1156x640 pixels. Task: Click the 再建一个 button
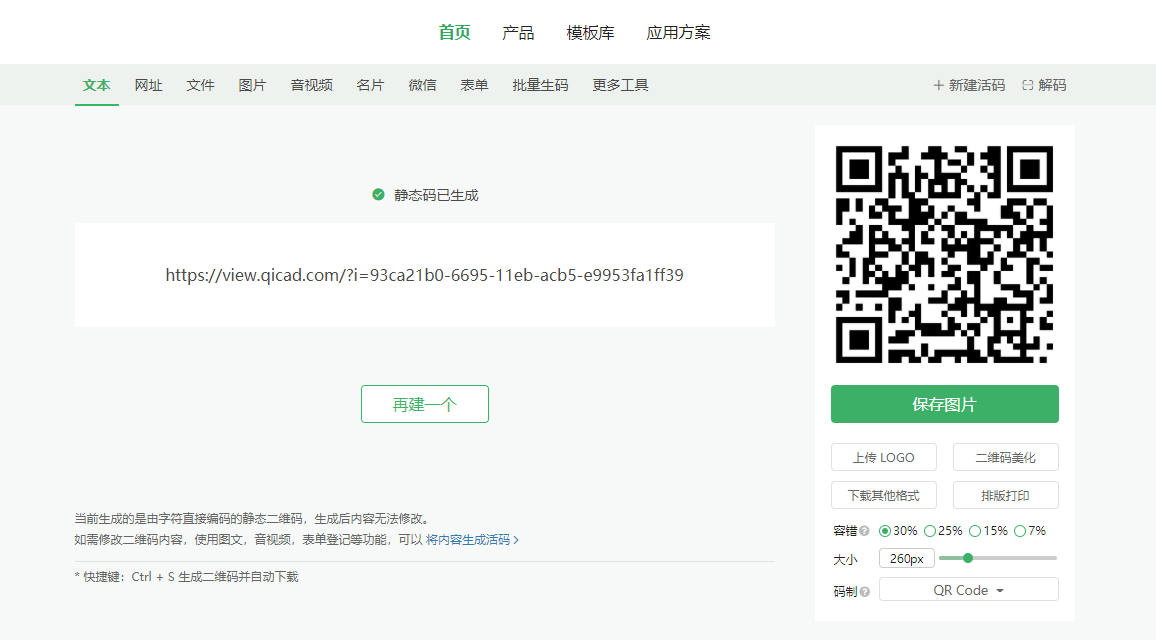[x=424, y=404]
